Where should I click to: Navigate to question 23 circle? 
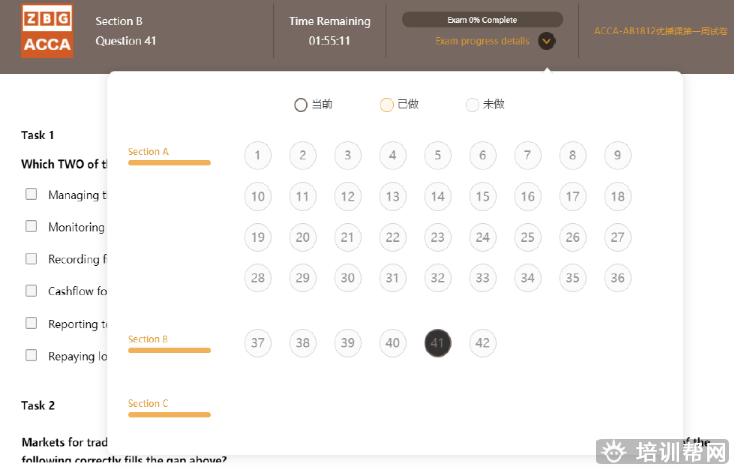click(x=438, y=237)
